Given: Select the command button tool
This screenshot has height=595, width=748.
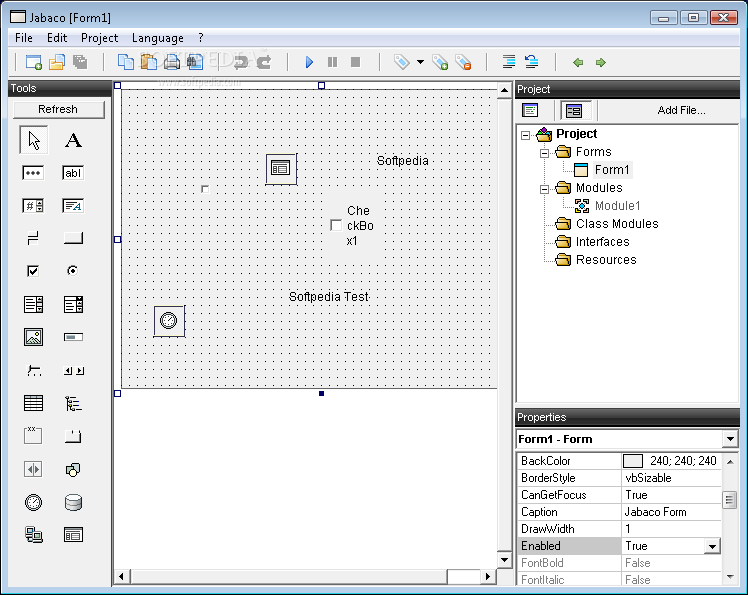Looking at the screenshot, I should pyautogui.click(x=73, y=238).
